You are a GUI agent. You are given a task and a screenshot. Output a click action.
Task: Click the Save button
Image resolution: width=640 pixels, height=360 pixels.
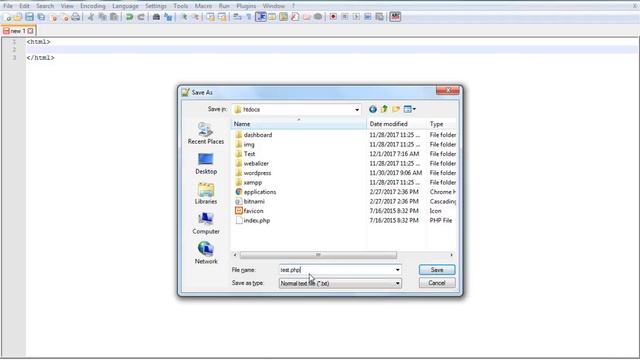437,270
